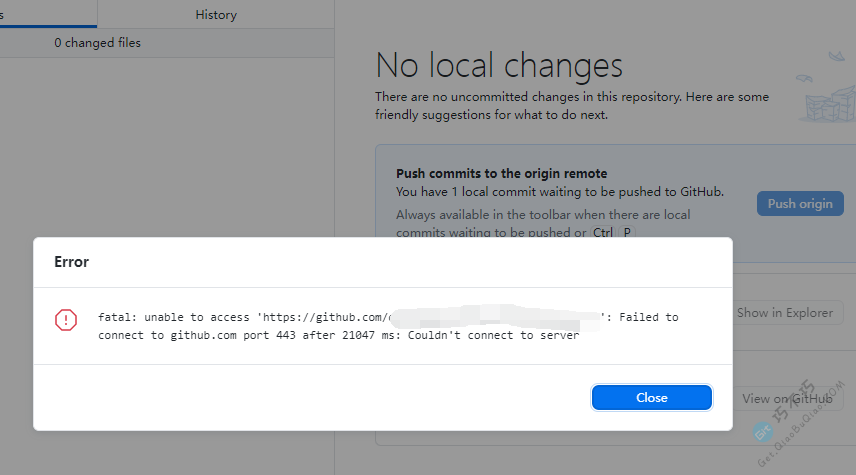Screen dimensions: 856x475
Task: Click the Ctrl shortcut key badge
Action: [603, 232]
